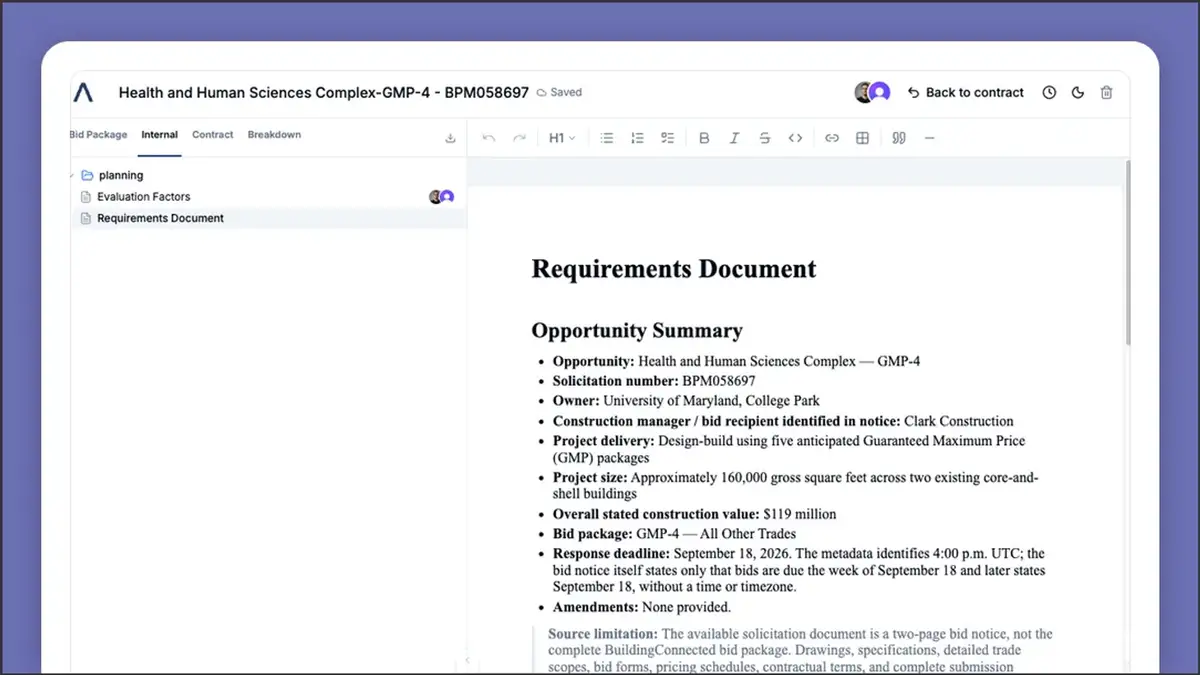Click the Opportunity Summary heading
This screenshot has height=675, width=1200.
(x=636, y=331)
